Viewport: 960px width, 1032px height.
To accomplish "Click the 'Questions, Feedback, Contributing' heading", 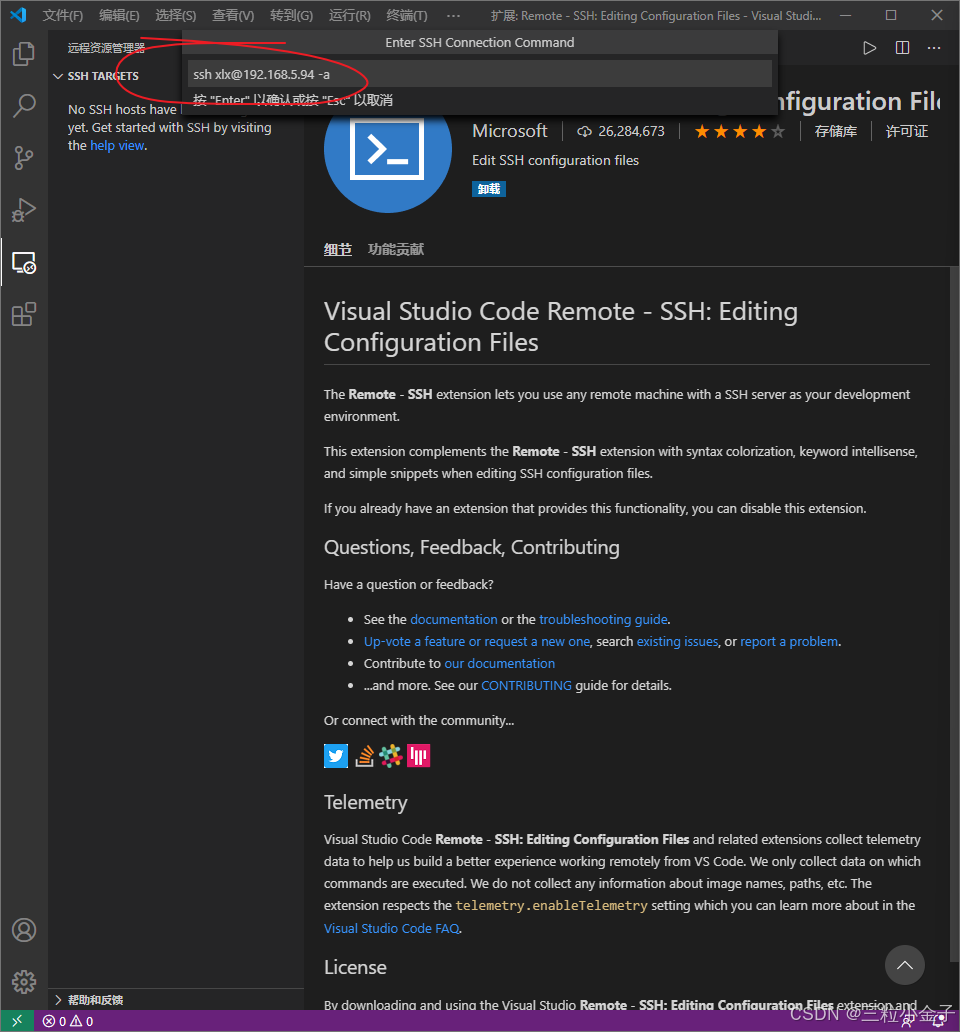I will point(472,547).
